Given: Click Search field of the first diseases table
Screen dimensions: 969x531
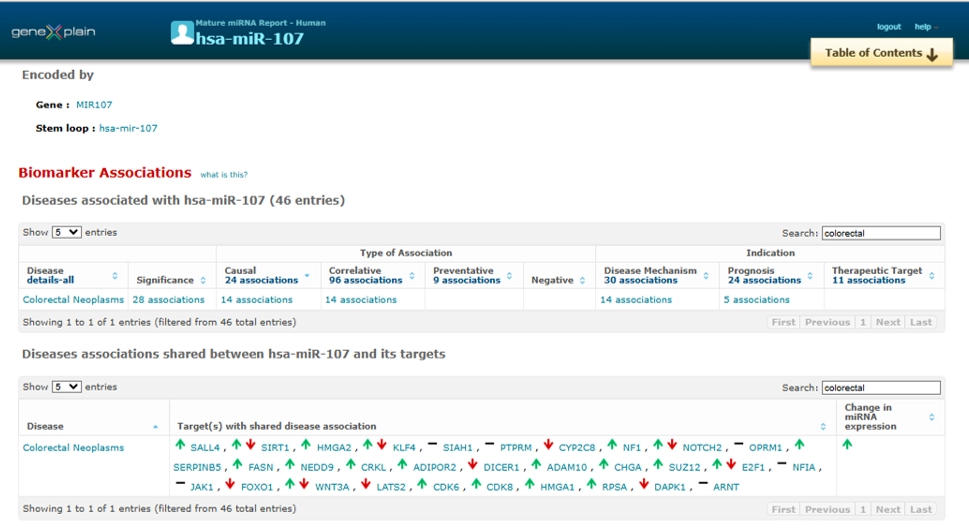Looking at the screenshot, I should tap(880, 233).
